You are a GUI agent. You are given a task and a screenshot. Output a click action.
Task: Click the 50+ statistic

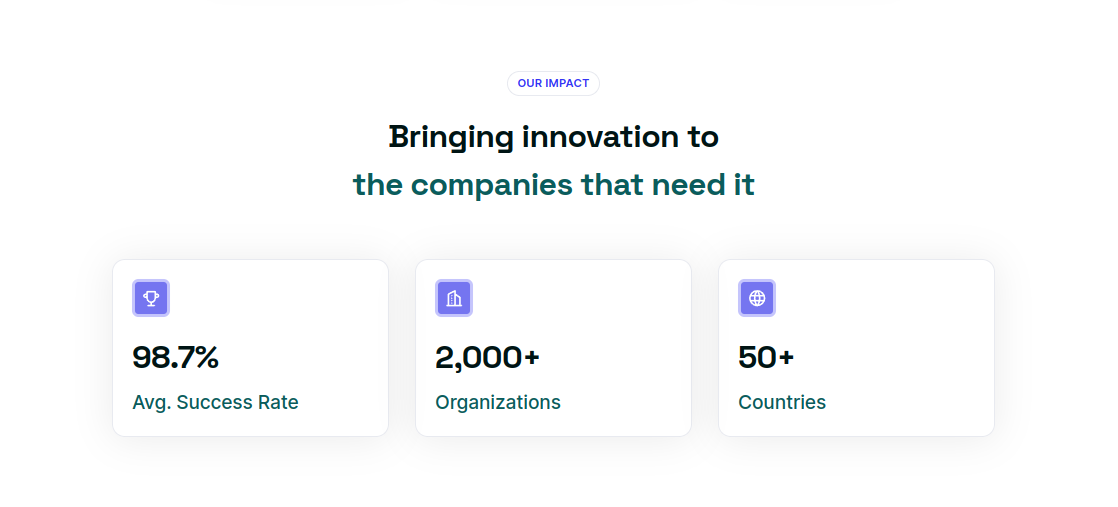point(766,357)
